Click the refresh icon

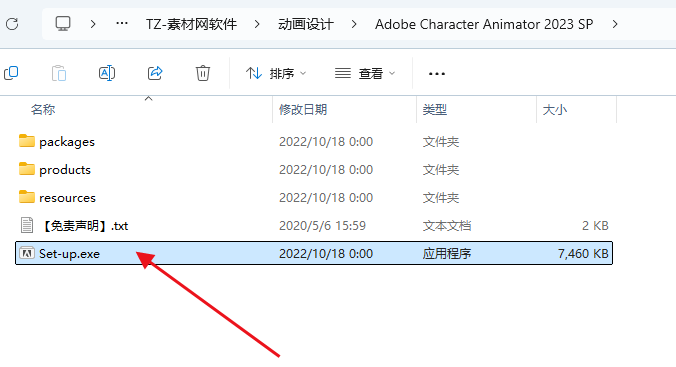click(12, 24)
